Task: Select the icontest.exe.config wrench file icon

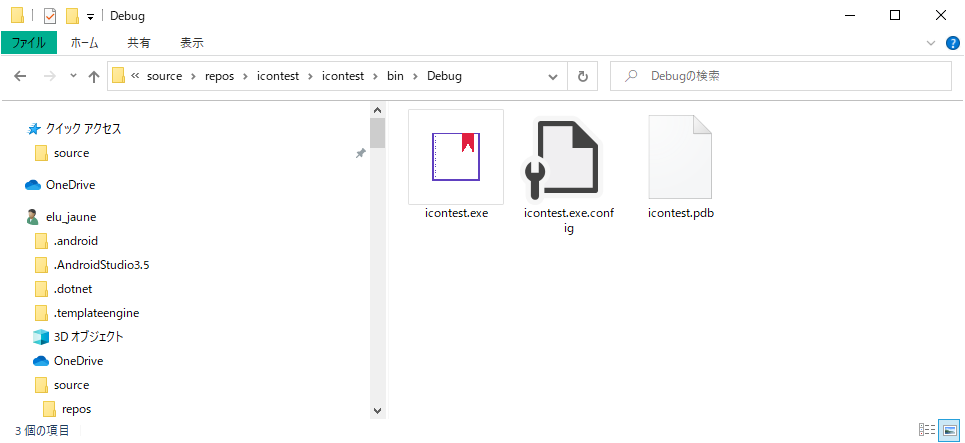Action: pyautogui.click(x=562, y=159)
